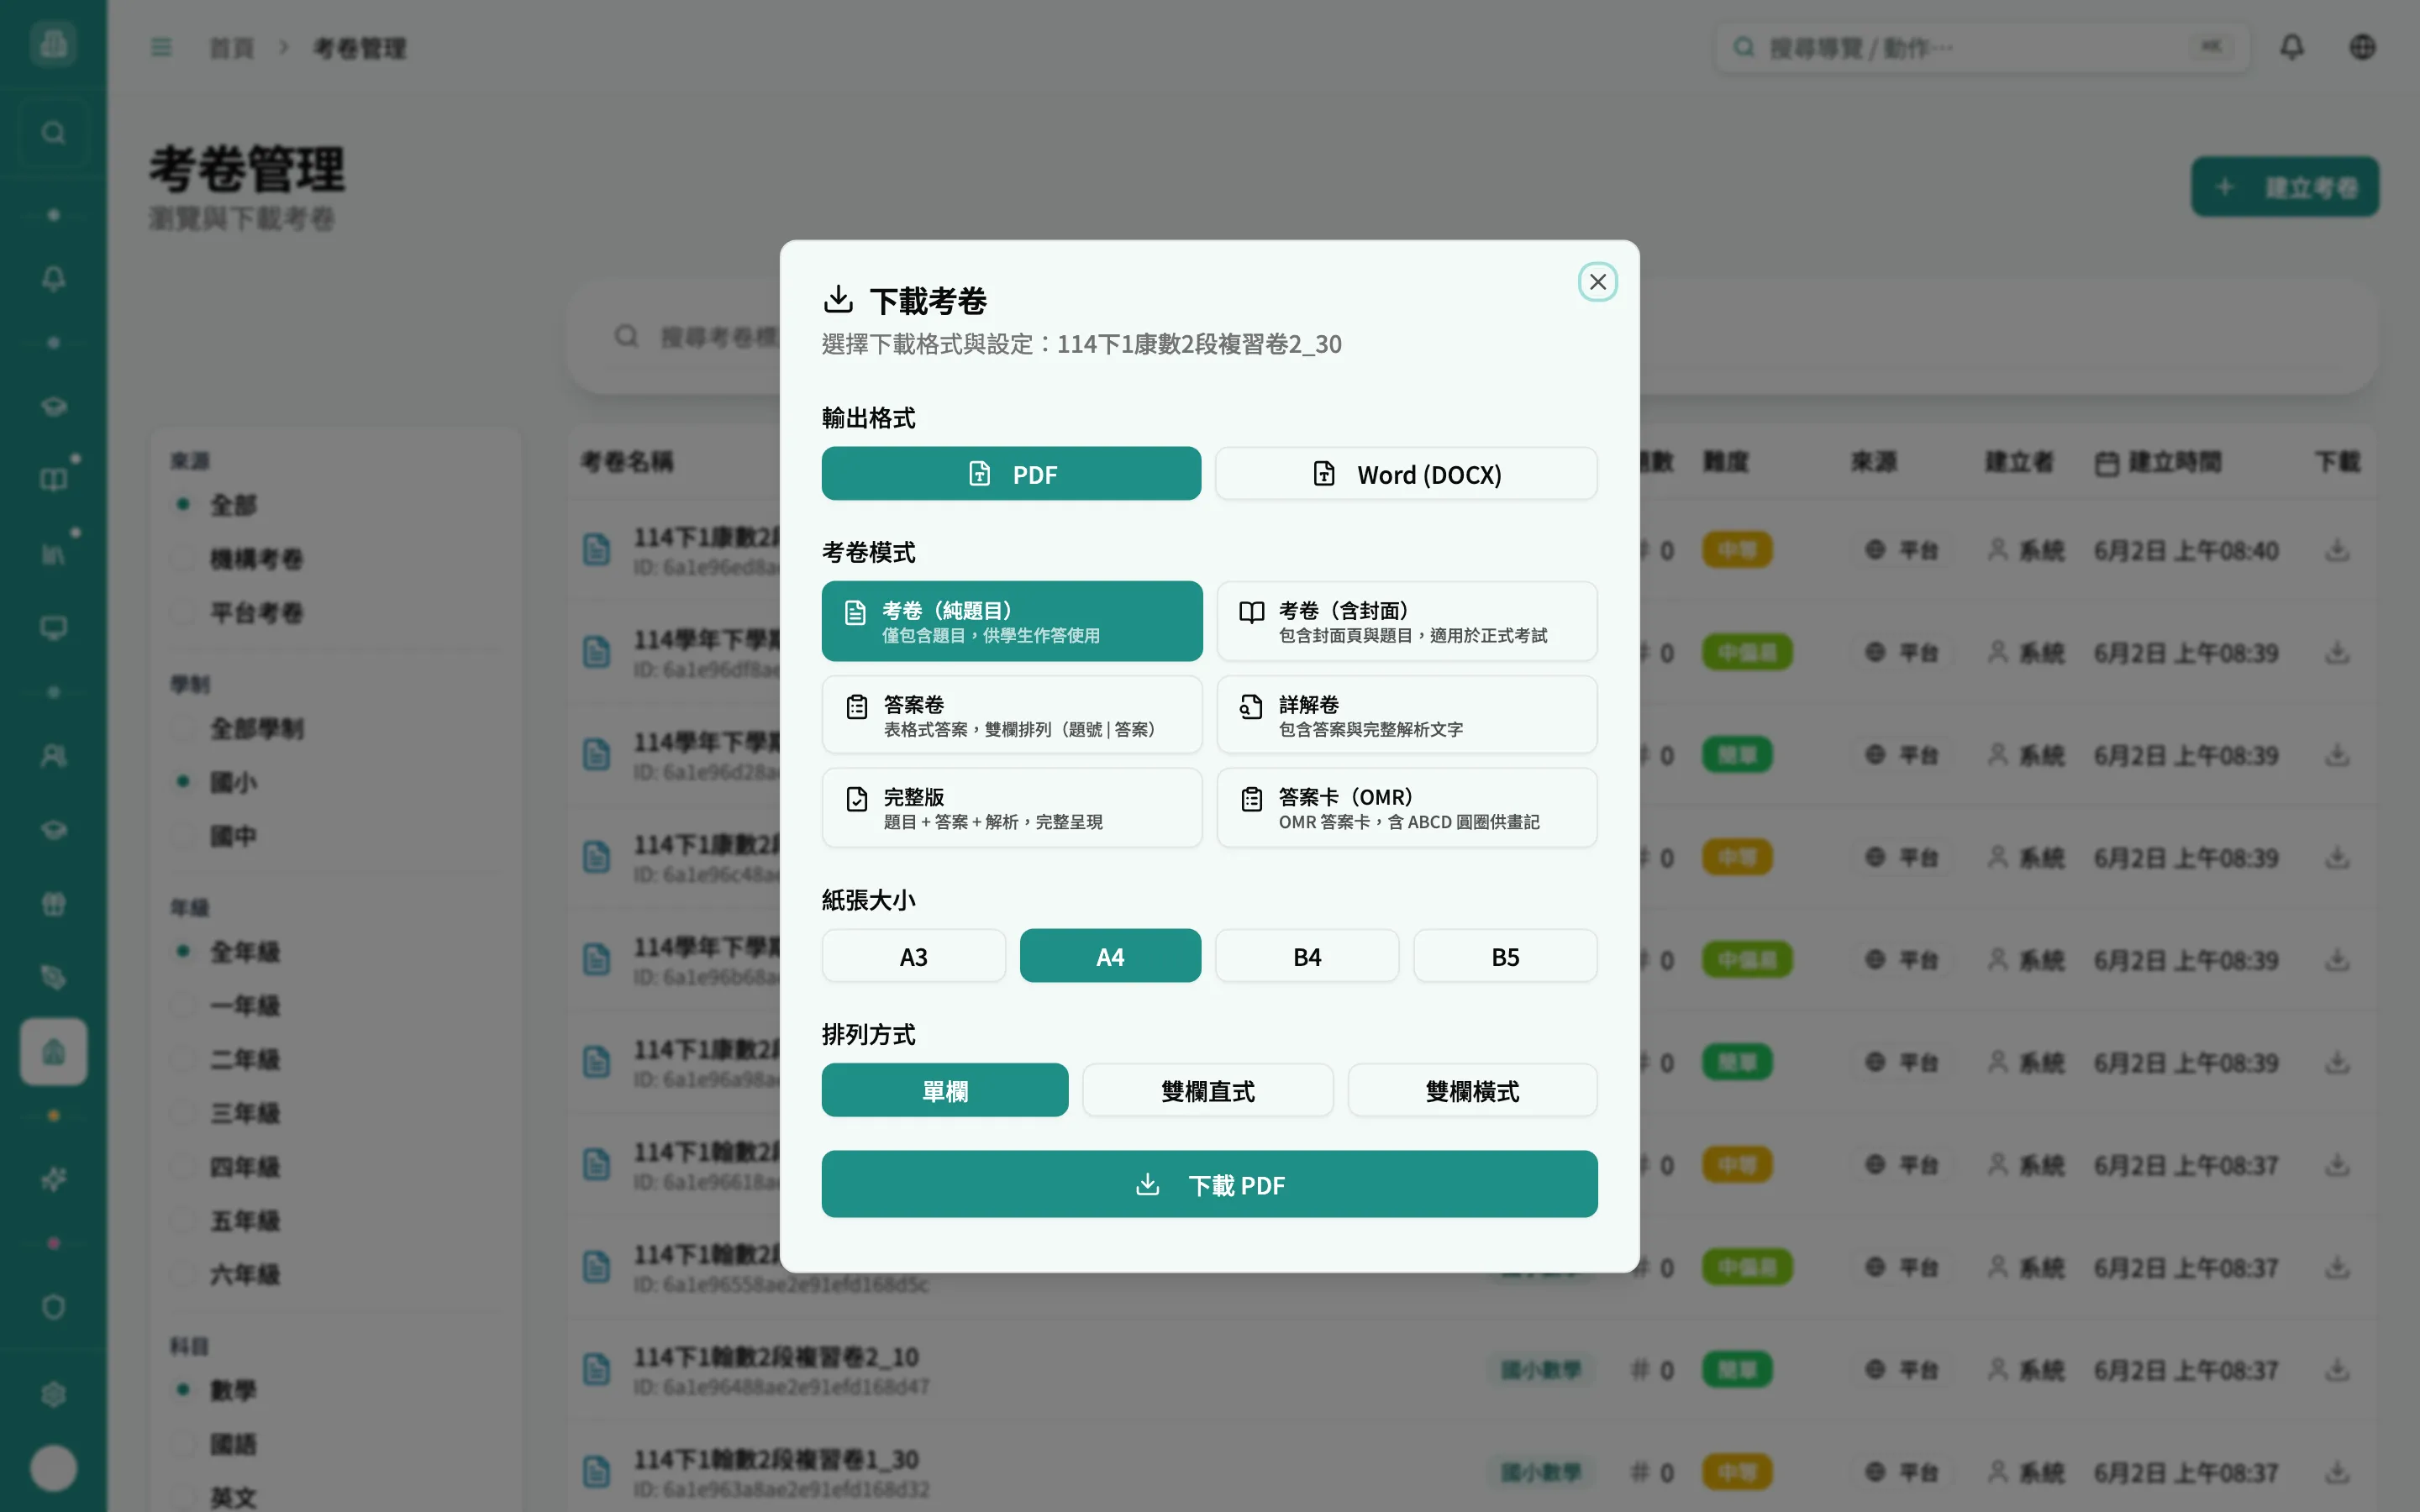Click the sidebar users icon
This screenshot has width=2420, height=1512.
(53, 756)
